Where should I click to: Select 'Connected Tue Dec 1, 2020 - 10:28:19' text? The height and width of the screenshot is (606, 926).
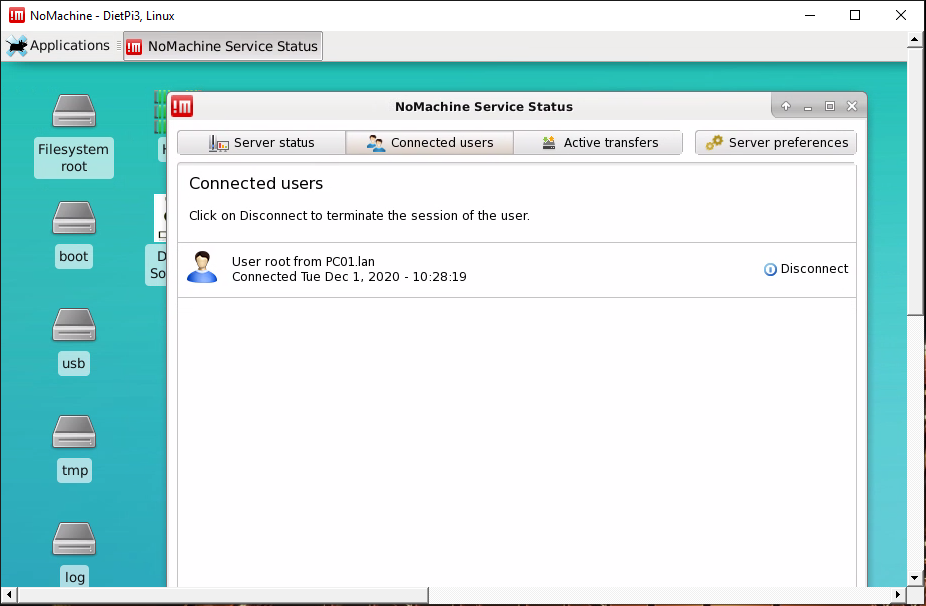click(349, 276)
